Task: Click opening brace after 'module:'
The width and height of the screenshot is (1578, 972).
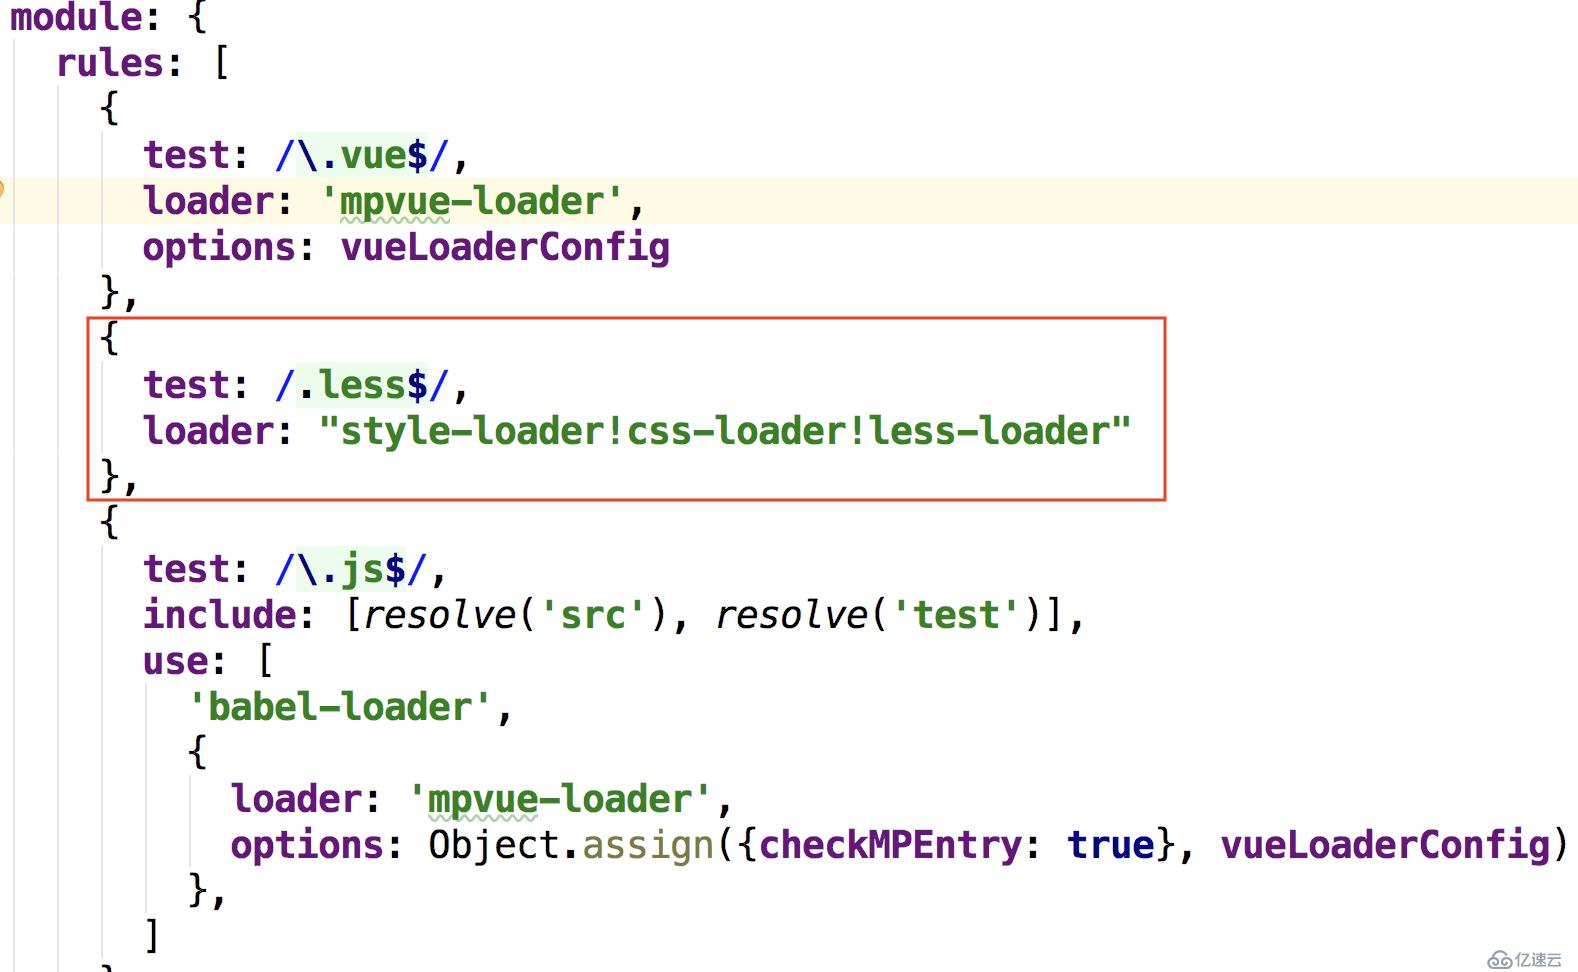Action: [198, 17]
